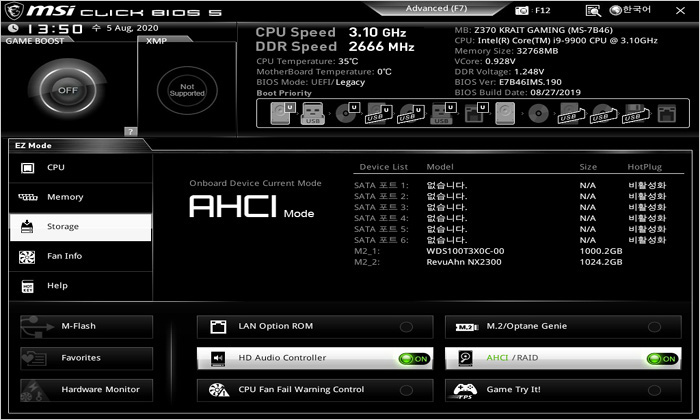This screenshot has width=700, height=420.
Task: Enable LAN Option ROM
Action: (315, 327)
